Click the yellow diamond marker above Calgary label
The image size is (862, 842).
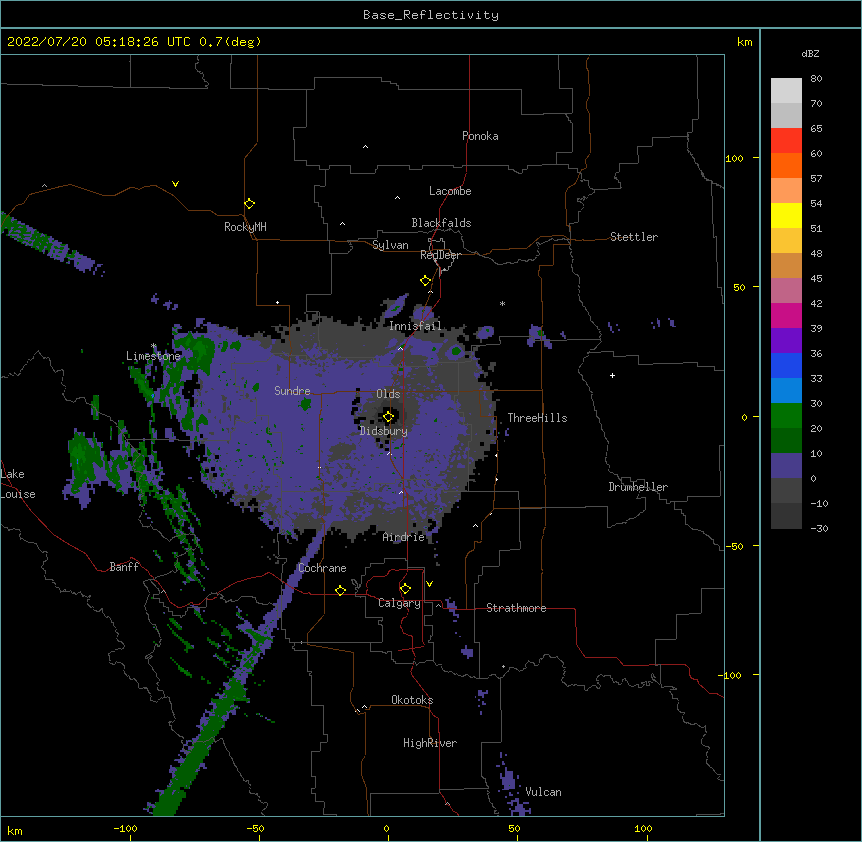[x=405, y=589]
